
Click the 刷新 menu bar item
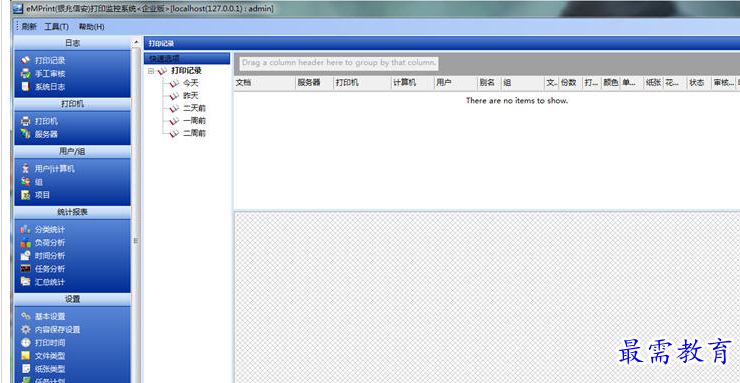pyautogui.click(x=29, y=27)
